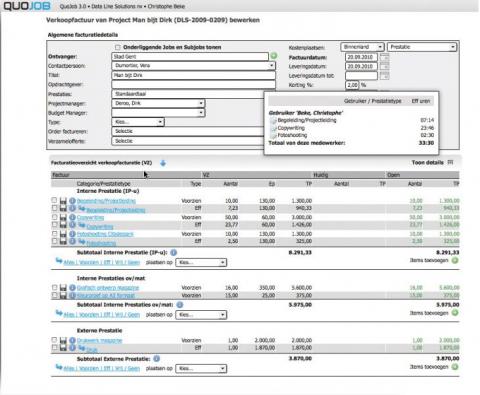Open calendar icon beside Factuurdatum
The width and height of the screenshot is (480, 395).
[x=384, y=57]
